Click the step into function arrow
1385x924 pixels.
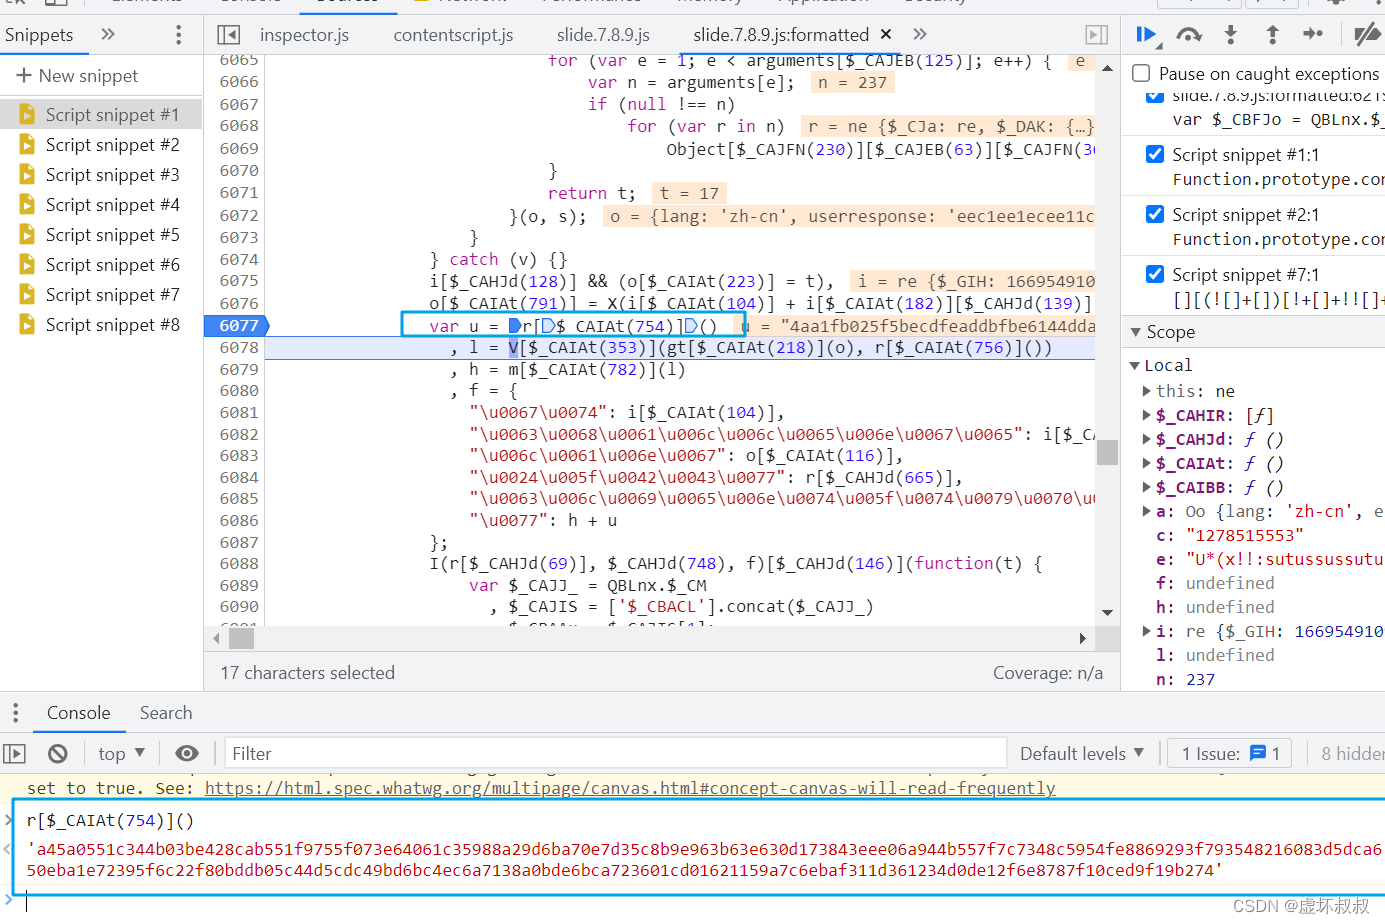[1230, 35]
